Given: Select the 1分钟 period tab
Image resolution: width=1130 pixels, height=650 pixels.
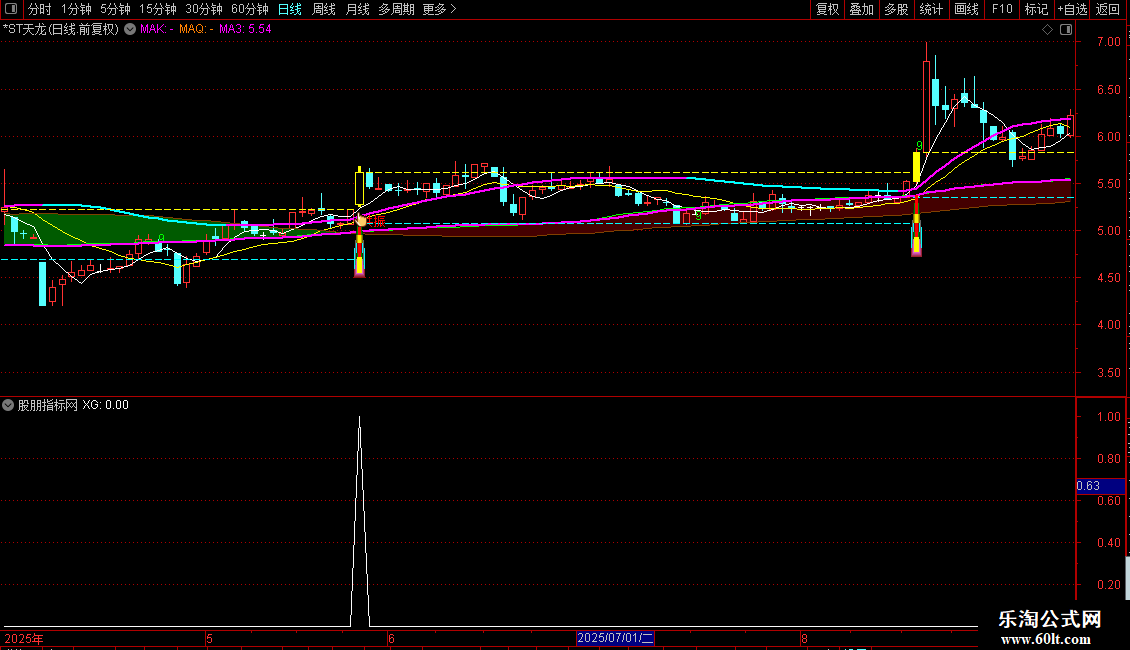Looking at the screenshot, I should (x=76, y=9).
